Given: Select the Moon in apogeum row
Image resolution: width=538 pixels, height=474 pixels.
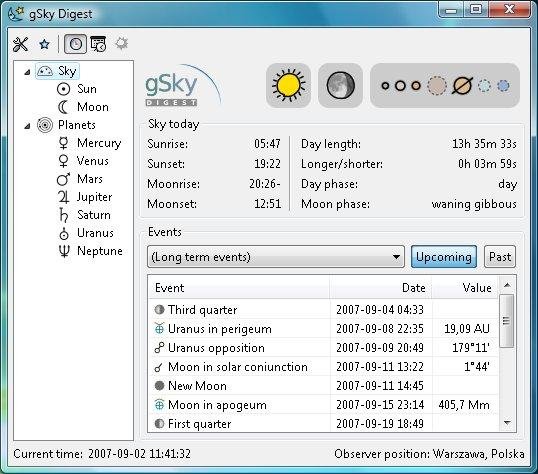Looking at the screenshot, I should coord(323,405).
